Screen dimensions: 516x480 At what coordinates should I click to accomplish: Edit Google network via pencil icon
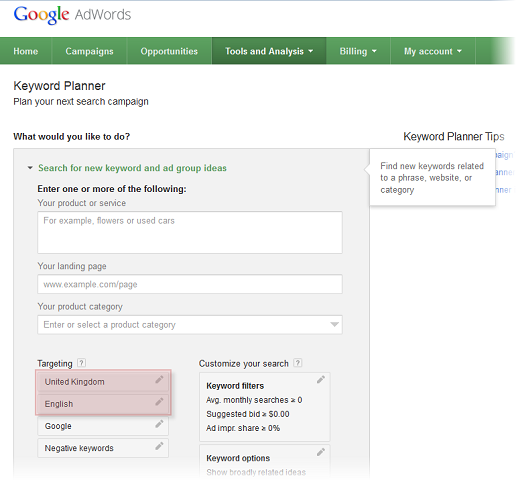click(x=159, y=424)
